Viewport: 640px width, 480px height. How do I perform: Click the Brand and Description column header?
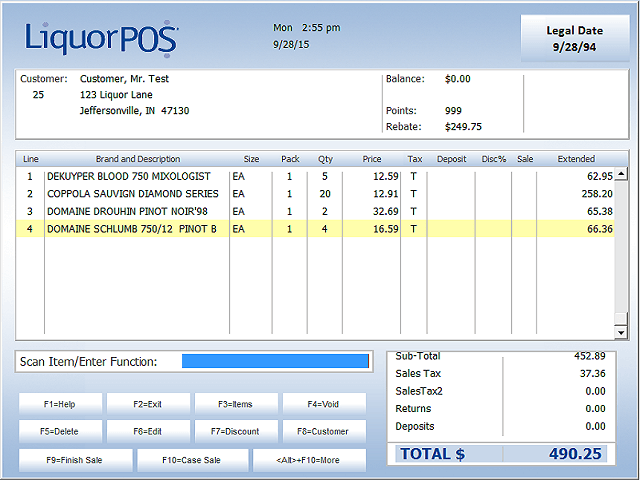click(137, 159)
